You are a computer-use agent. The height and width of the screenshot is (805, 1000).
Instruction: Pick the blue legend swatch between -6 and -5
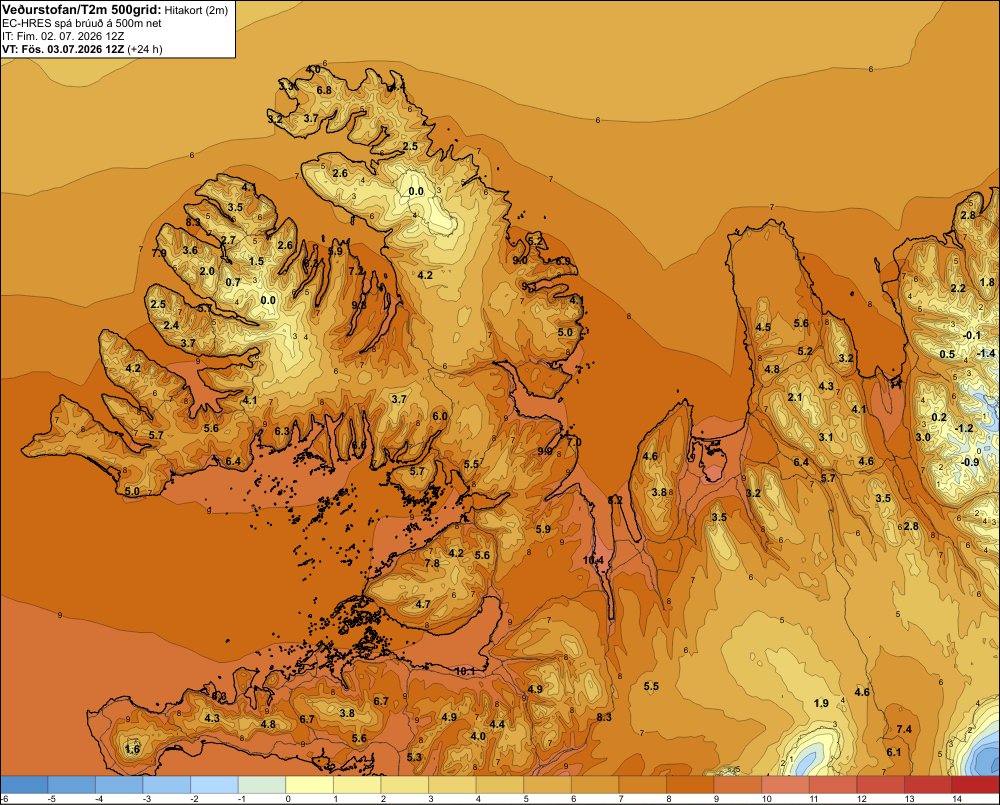point(24,785)
